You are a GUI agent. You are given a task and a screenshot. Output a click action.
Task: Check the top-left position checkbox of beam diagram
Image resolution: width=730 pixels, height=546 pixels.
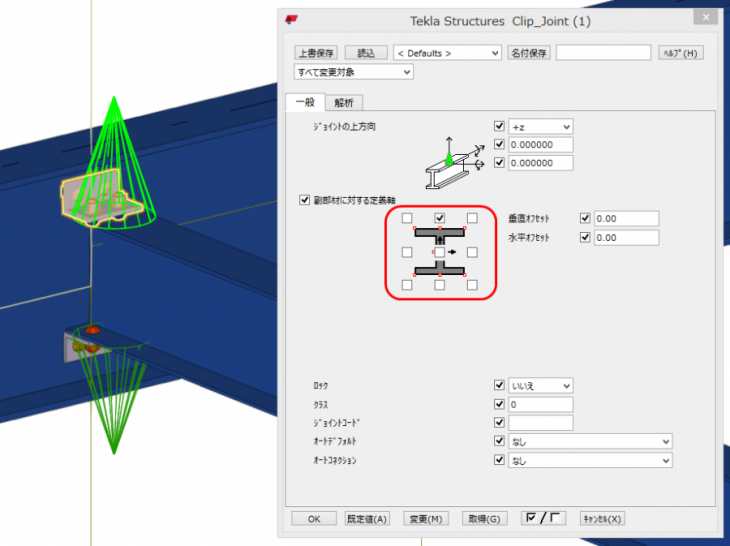click(x=407, y=218)
